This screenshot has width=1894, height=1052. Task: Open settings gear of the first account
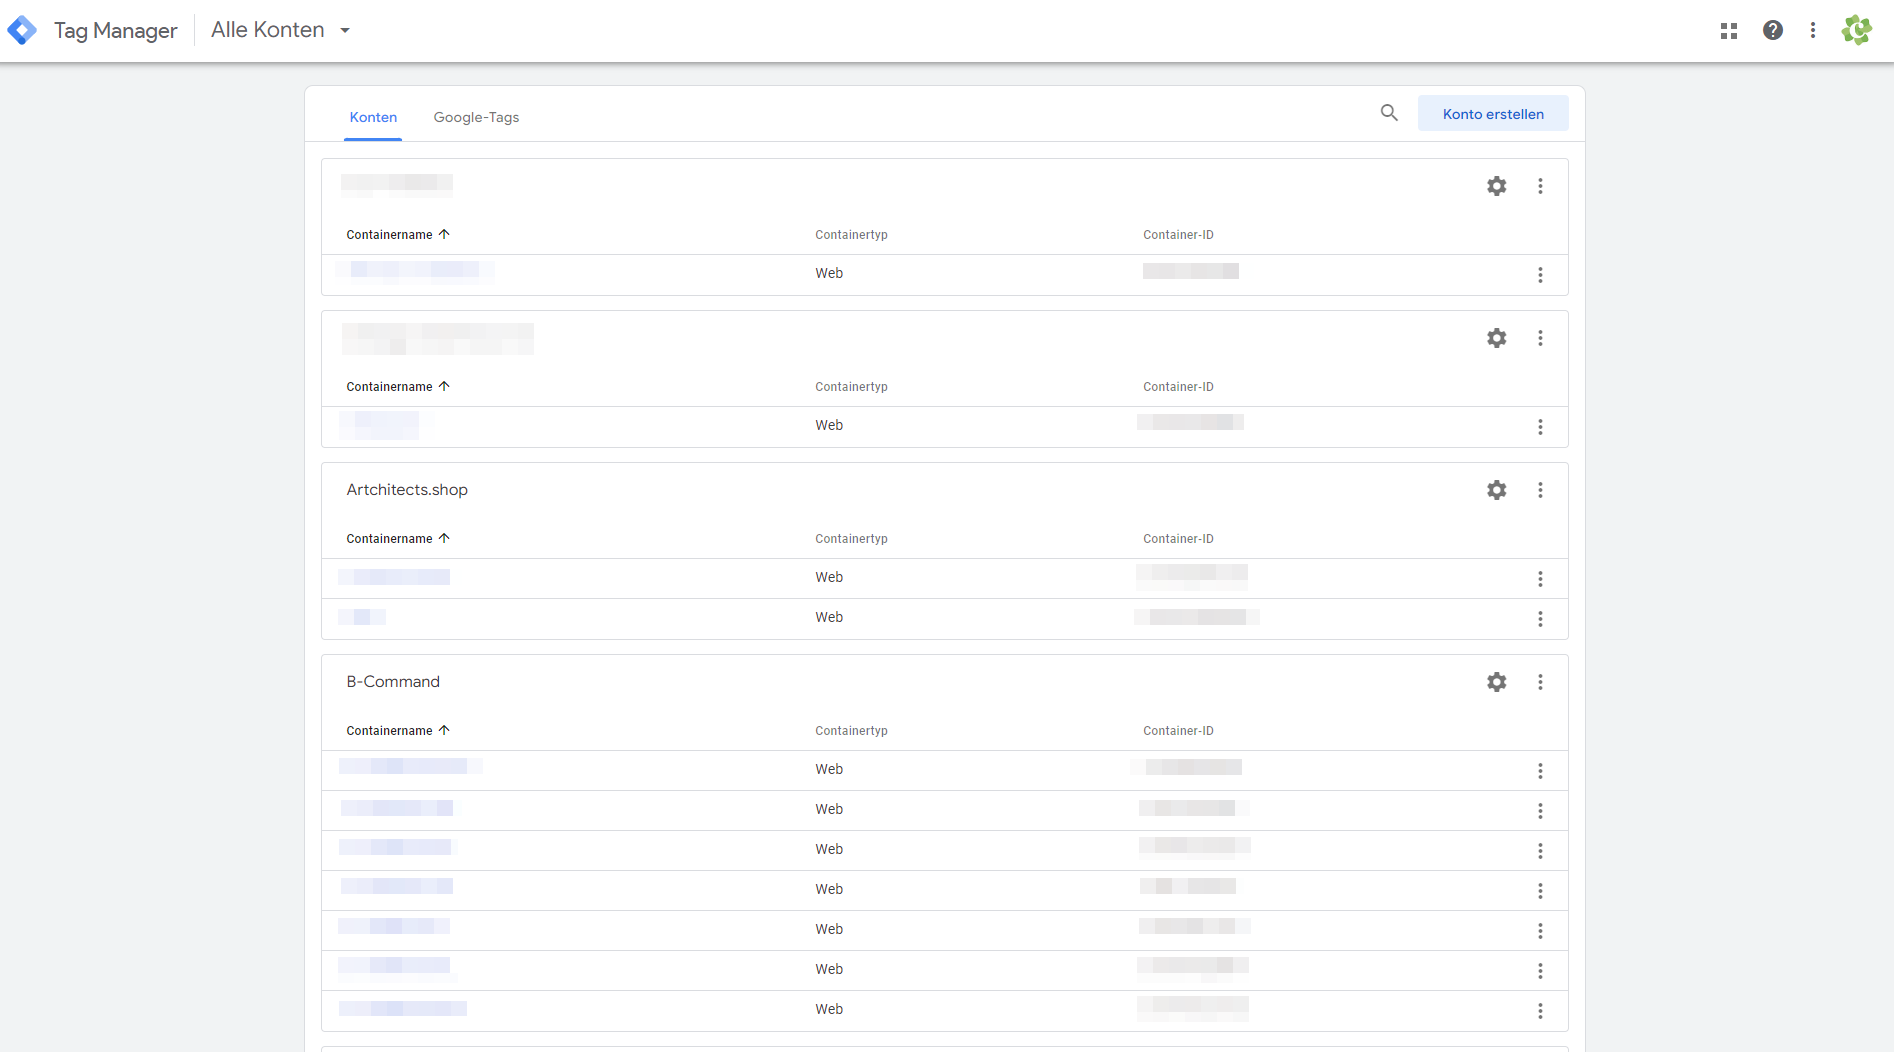tap(1497, 186)
